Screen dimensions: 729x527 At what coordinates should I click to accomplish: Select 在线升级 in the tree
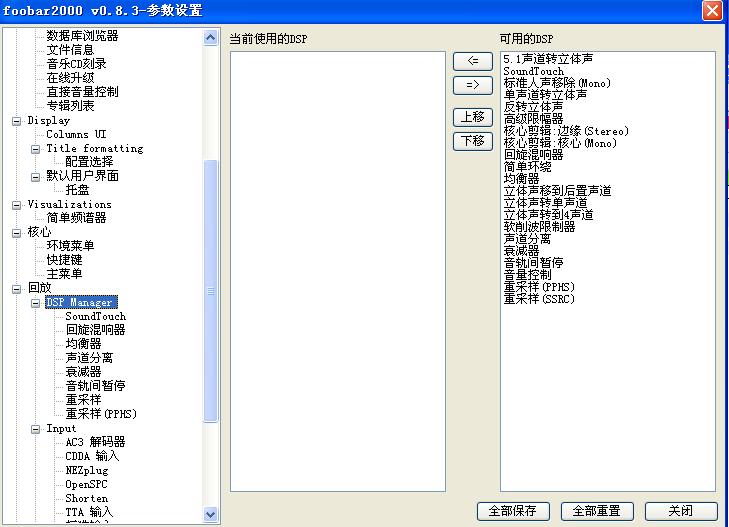pyautogui.click(x=70, y=78)
